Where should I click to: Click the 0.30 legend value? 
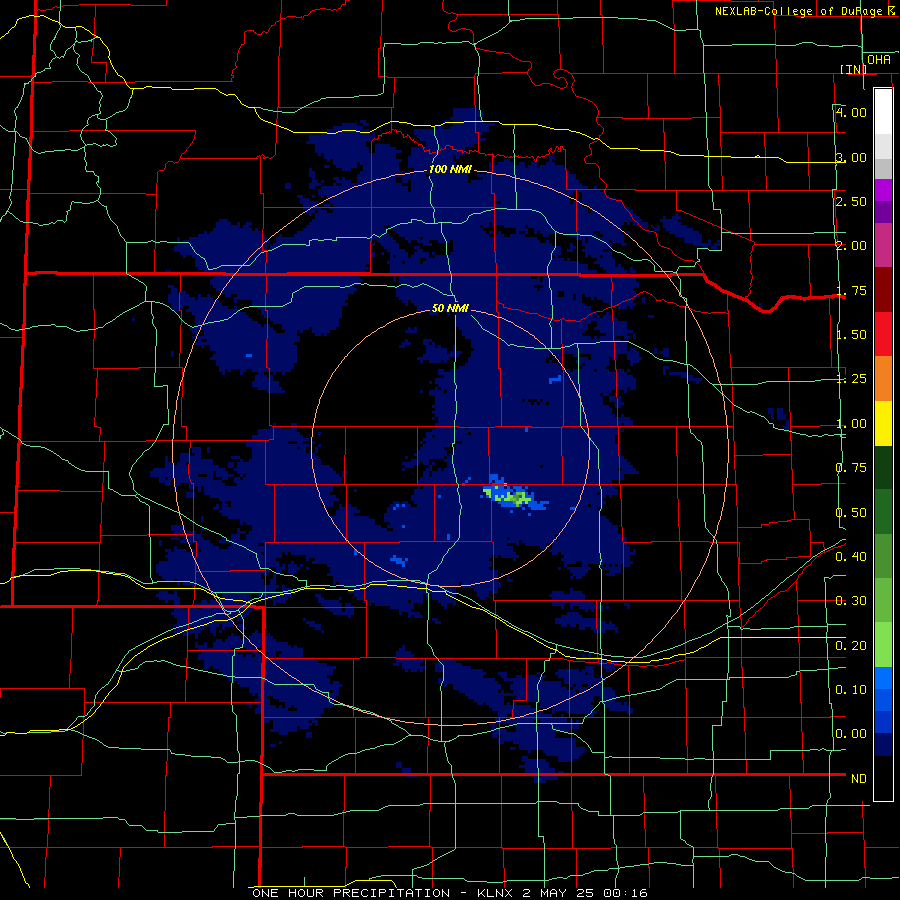tap(851, 601)
